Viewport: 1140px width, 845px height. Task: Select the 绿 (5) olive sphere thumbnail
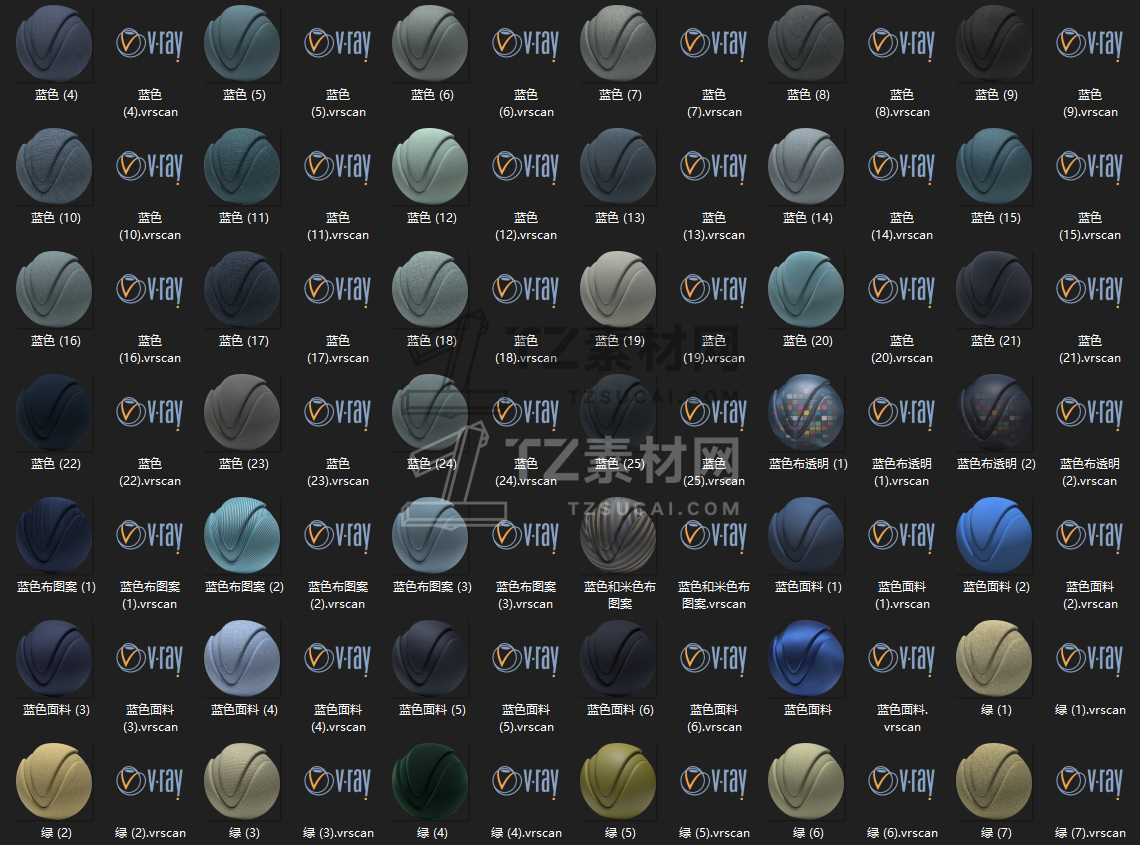[619, 781]
